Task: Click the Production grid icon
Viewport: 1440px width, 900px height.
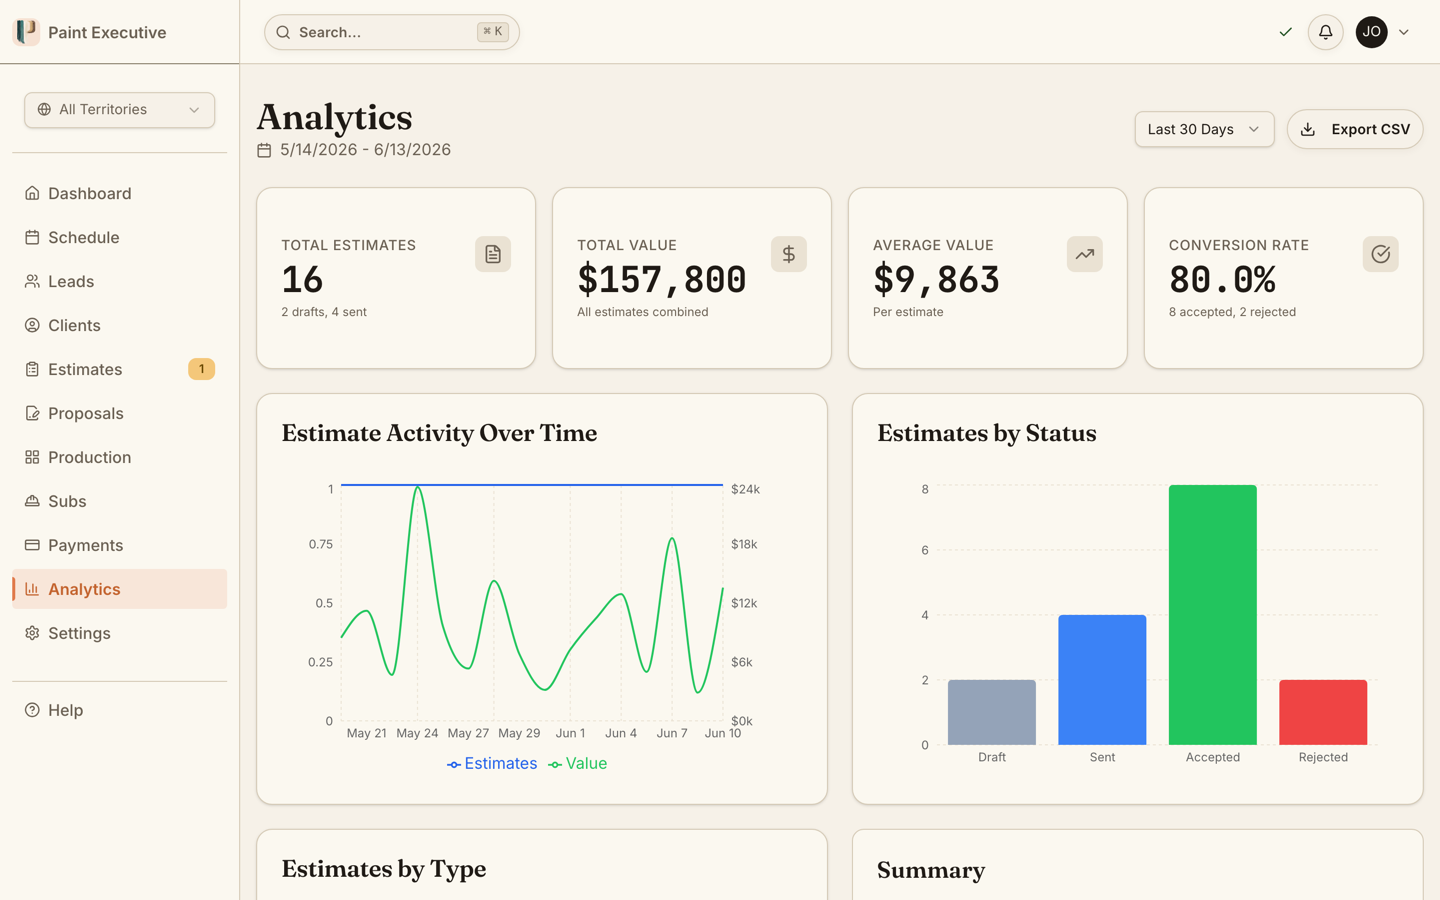Action: click(32, 457)
